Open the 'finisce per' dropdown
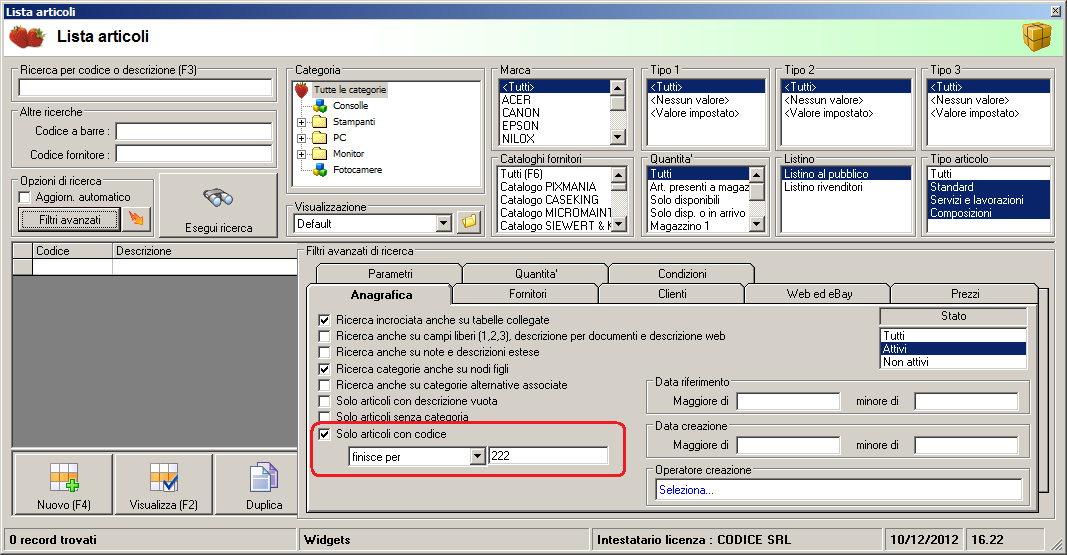The width and height of the screenshot is (1067, 555). click(476, 456)
